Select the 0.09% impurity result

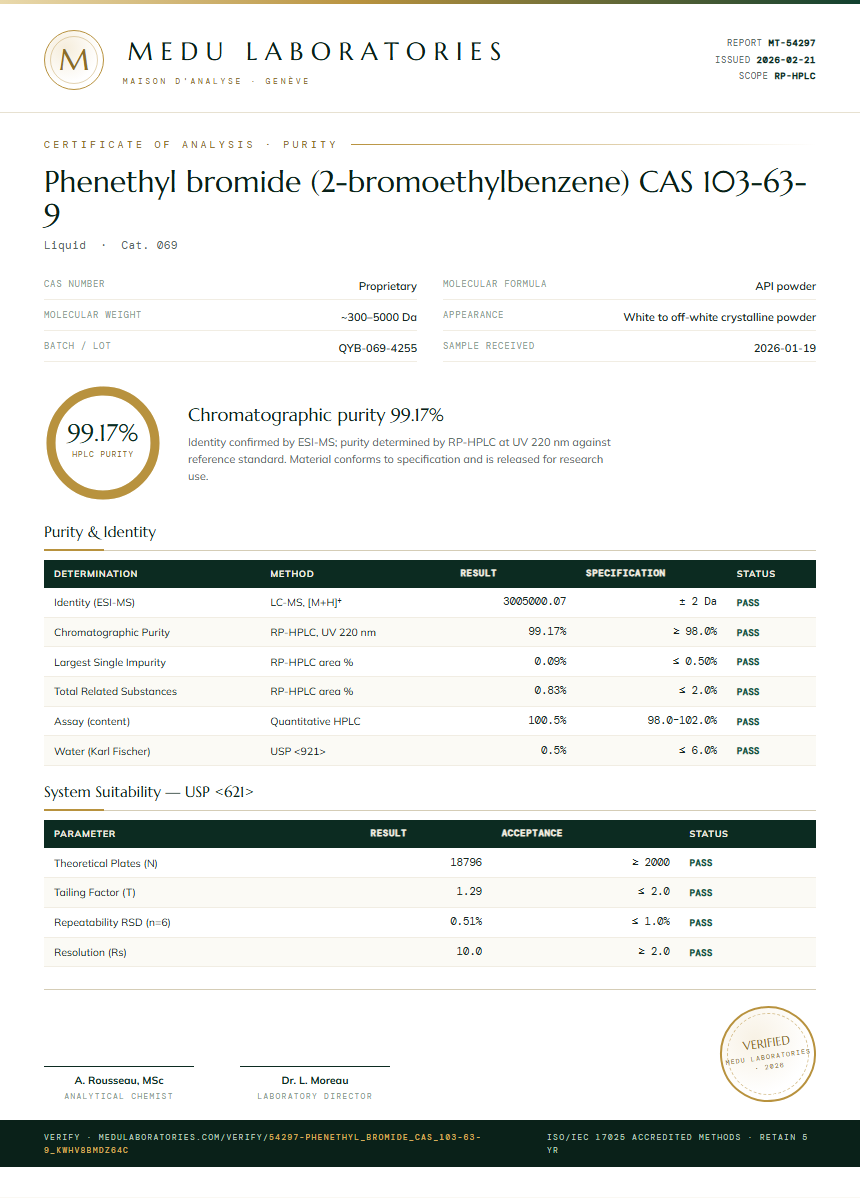(550, 661)
